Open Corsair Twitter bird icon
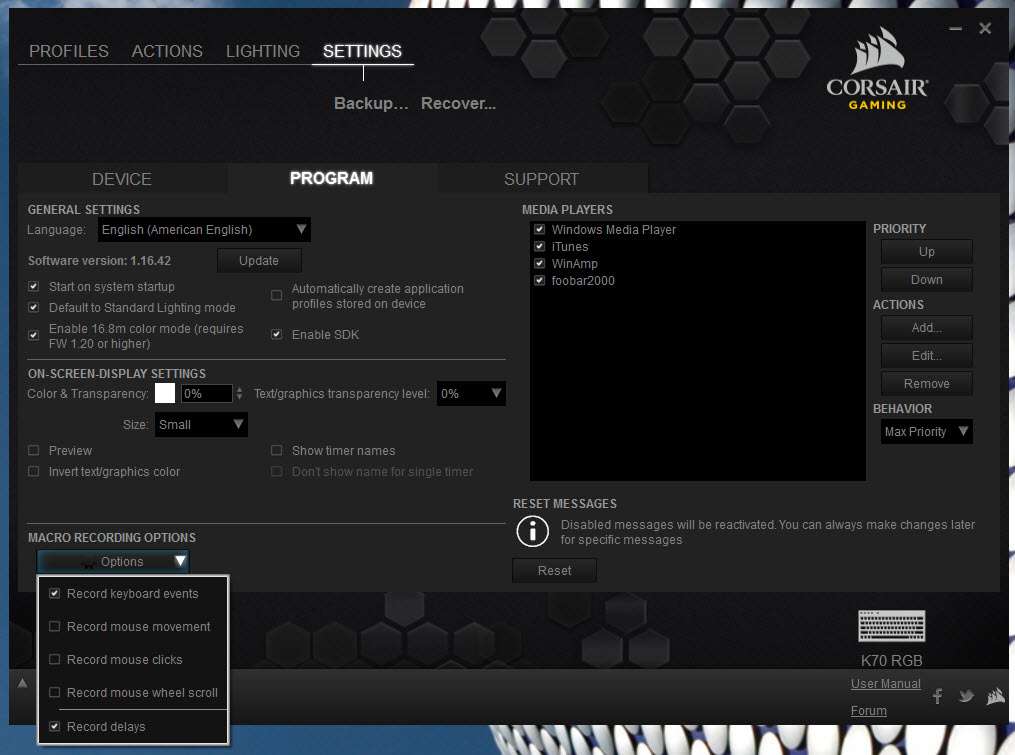Screen dimensions: 1015x755 click(966, 696)
